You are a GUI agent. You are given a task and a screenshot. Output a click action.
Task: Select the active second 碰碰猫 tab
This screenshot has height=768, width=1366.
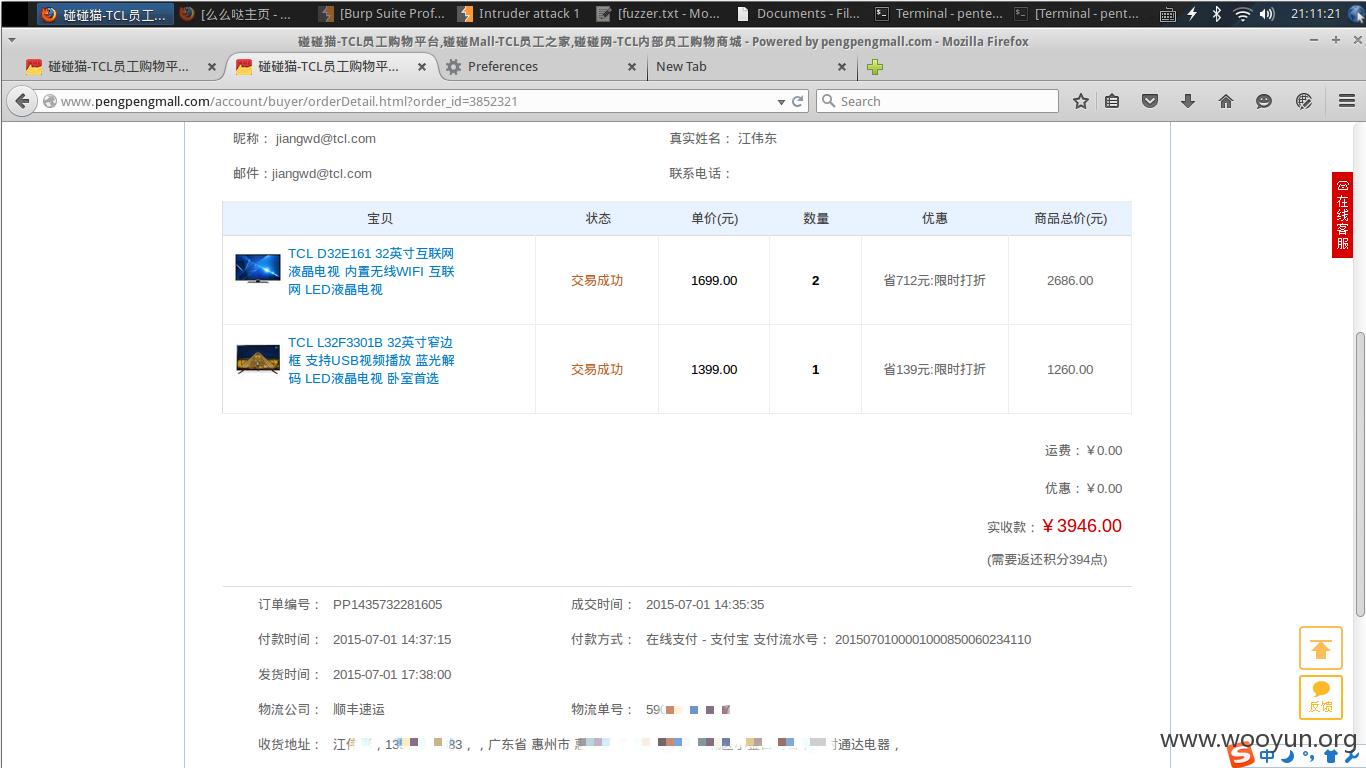click(x=331, y=67)
